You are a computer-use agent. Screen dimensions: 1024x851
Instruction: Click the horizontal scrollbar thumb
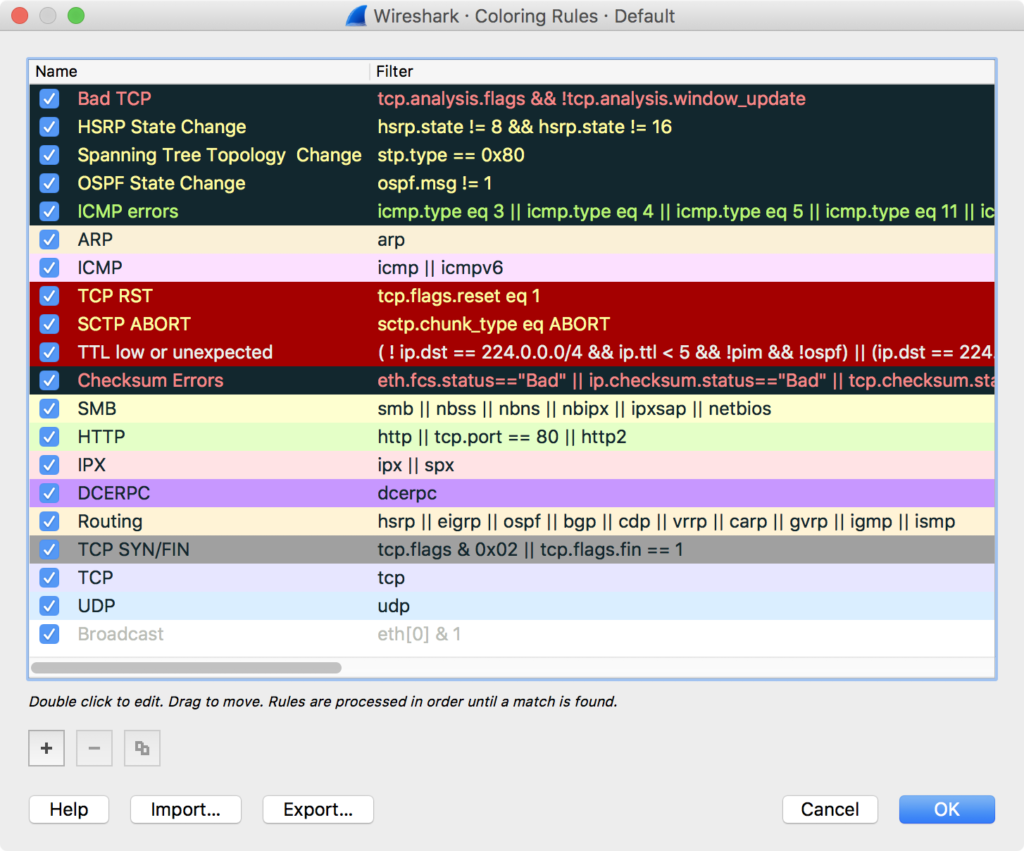[x=186, y=667]
